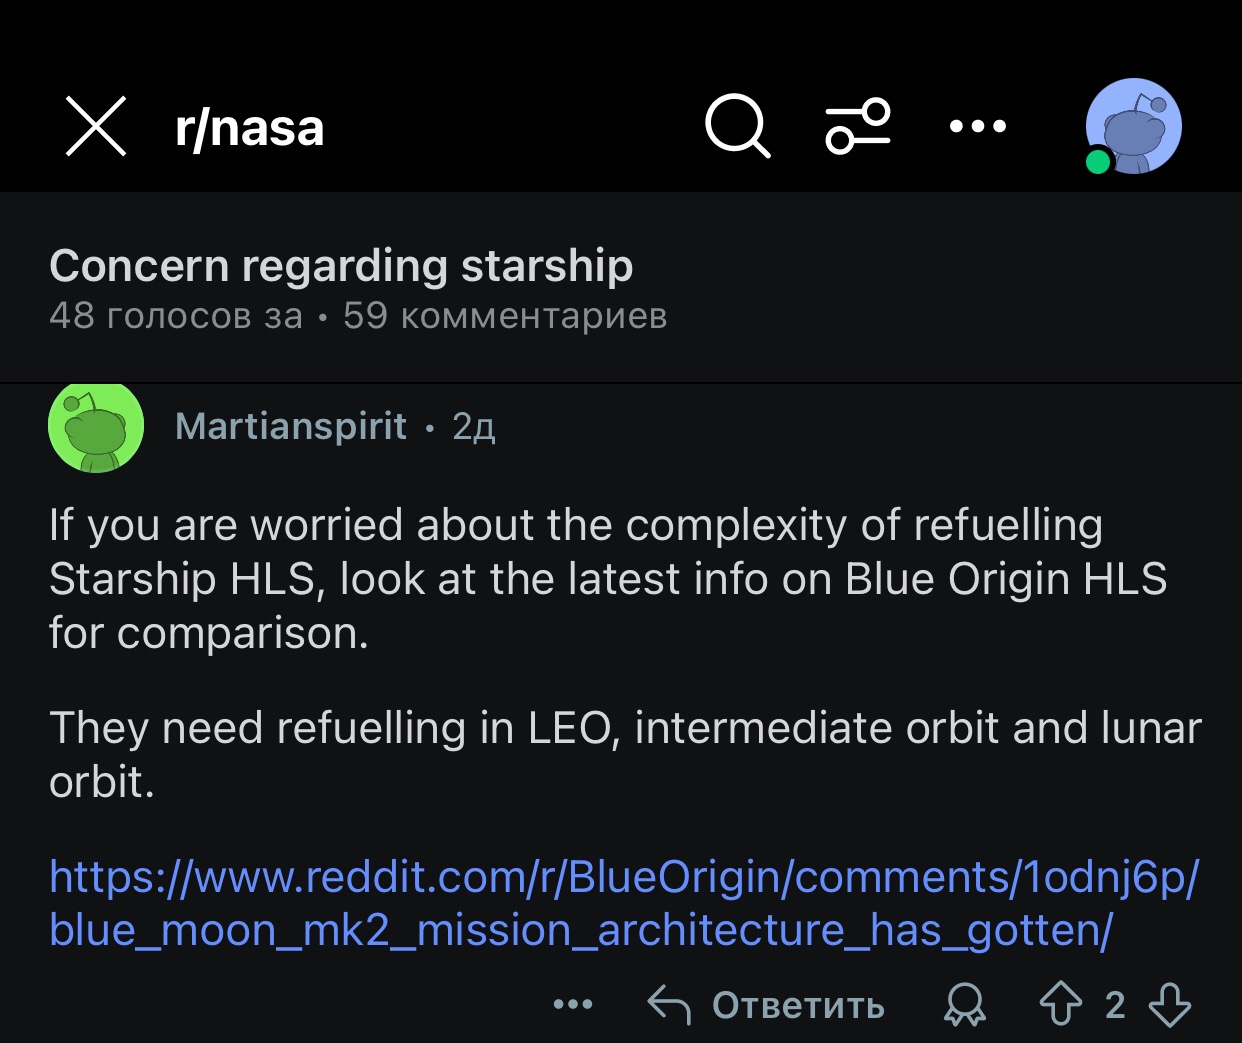Open the r/nasa subreddit title

pyautogui.click(x=249, y=128)
